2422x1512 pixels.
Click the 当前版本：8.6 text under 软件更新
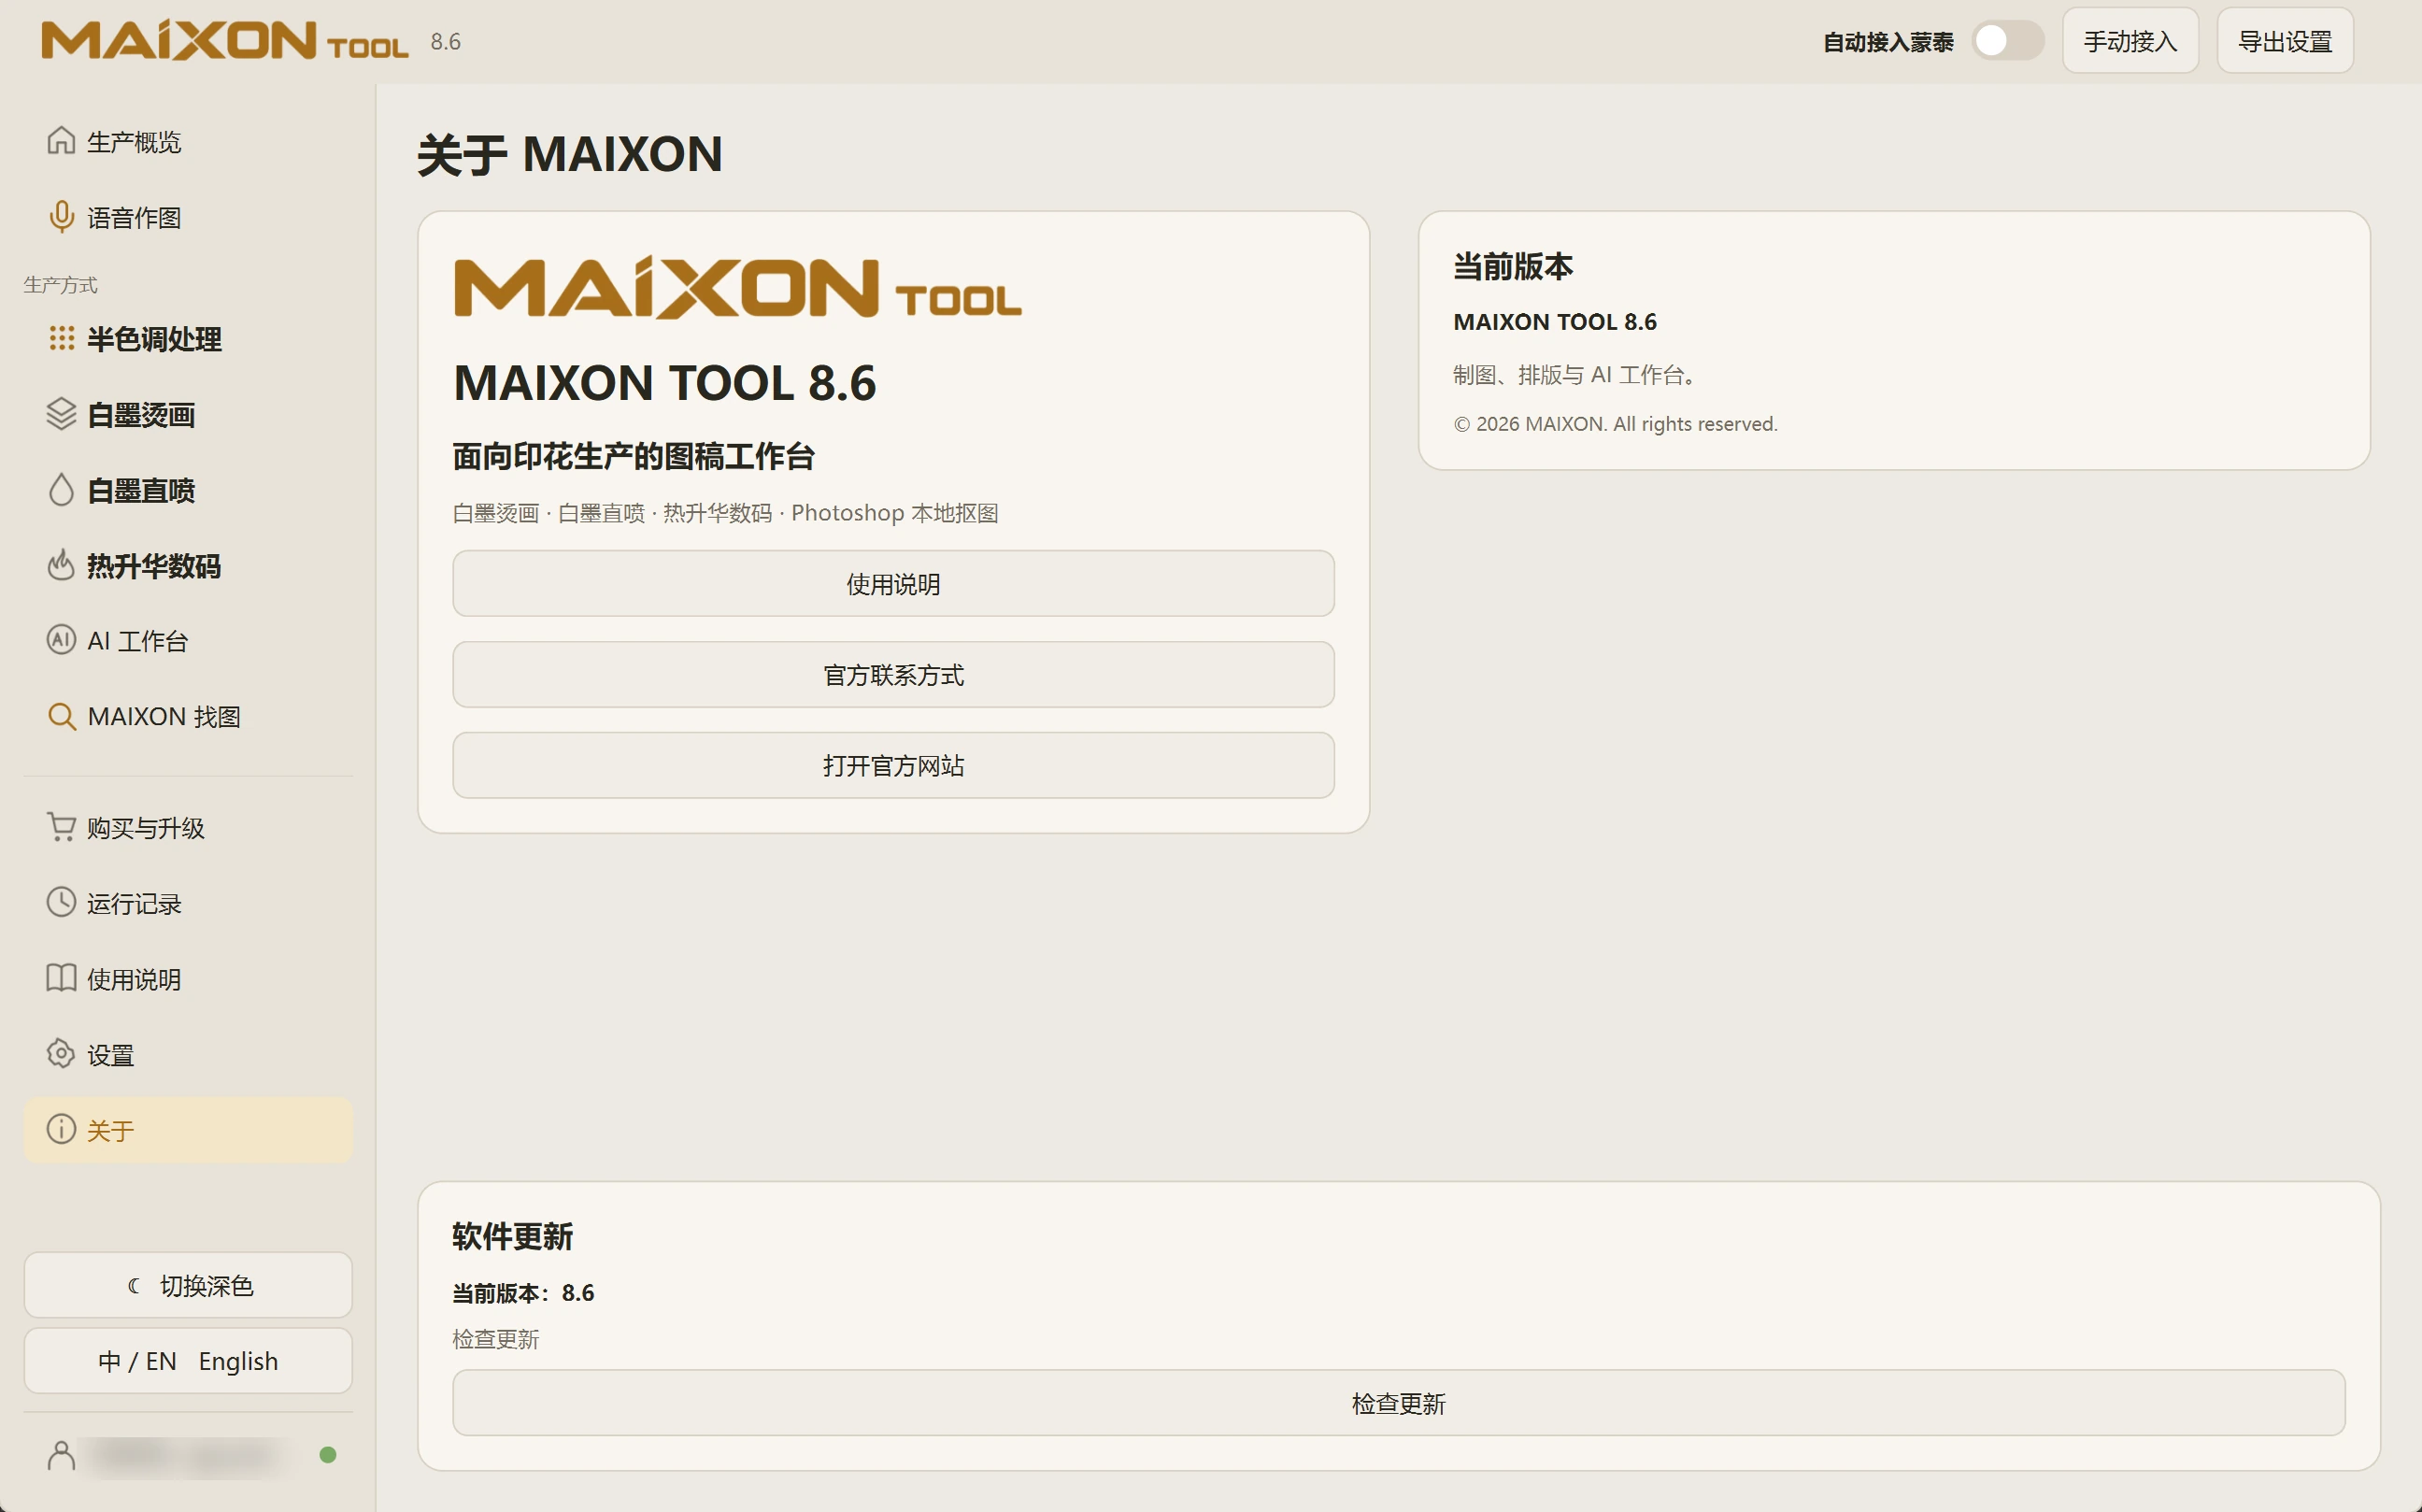(x=523, y=1292)
